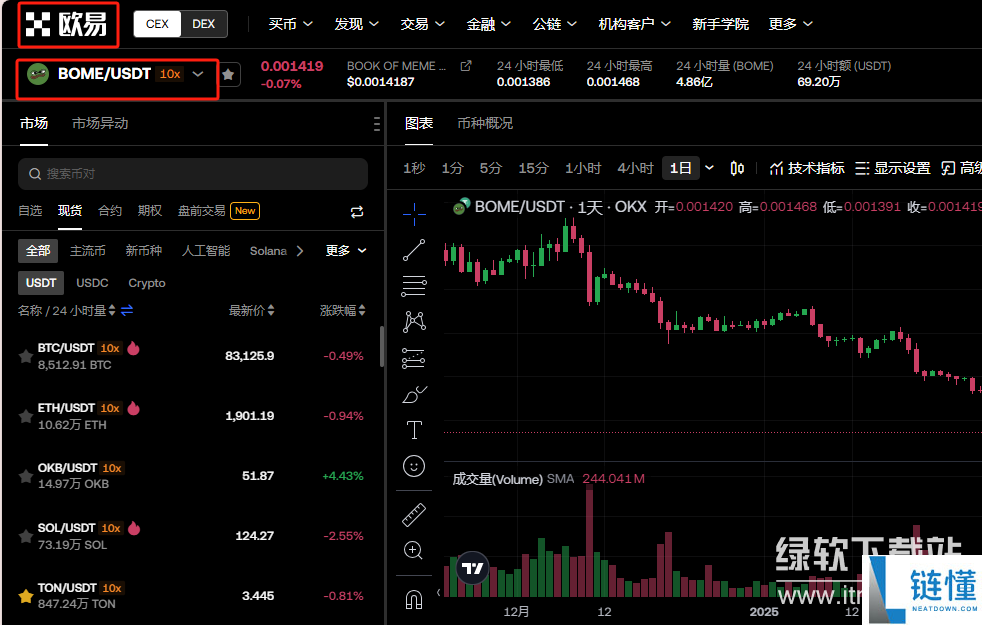Viewport: 982px width, 625px height.
Task: Filter by 全部 category
Action: [x=38, y=251]
